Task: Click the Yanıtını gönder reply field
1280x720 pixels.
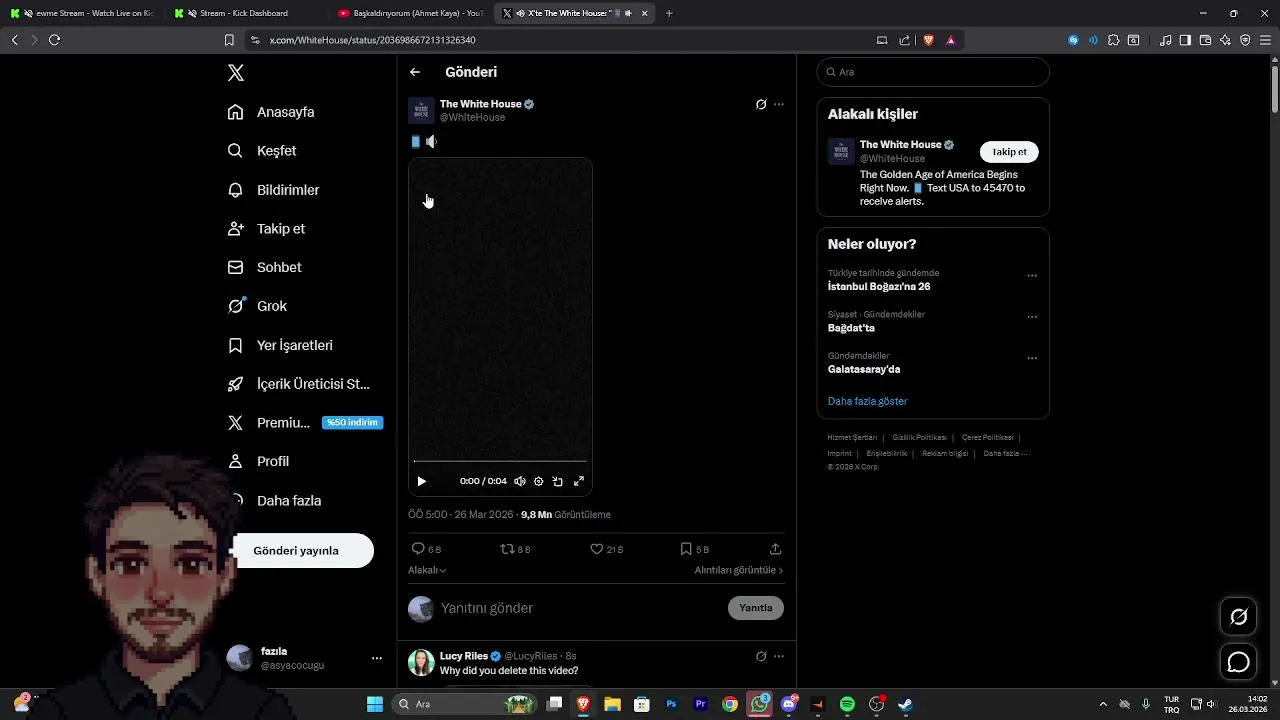Action: [x=580, y=608]
